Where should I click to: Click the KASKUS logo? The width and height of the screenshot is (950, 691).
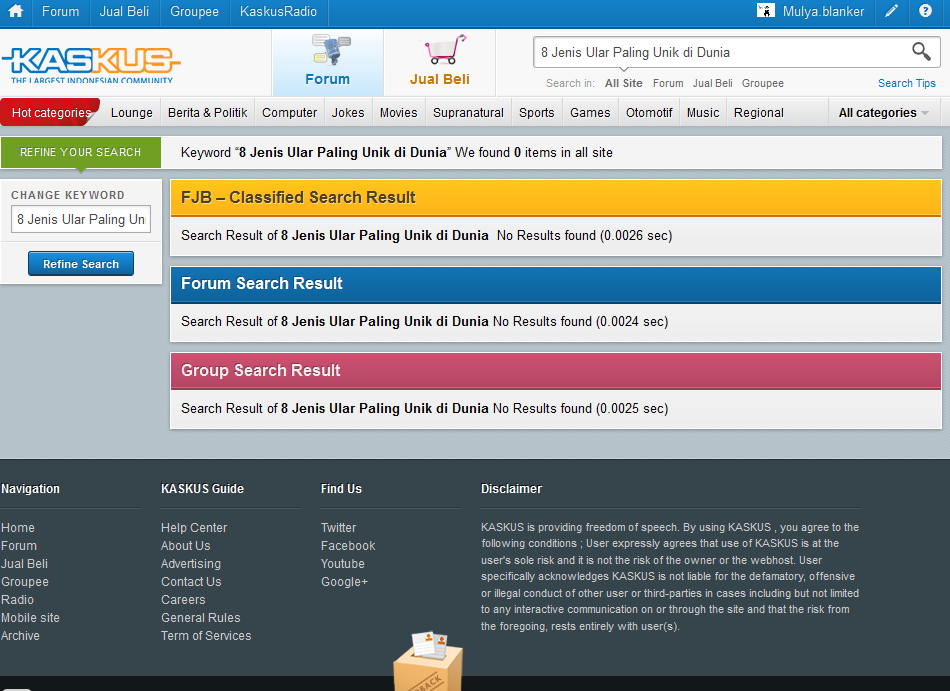(x=90, y=62)
